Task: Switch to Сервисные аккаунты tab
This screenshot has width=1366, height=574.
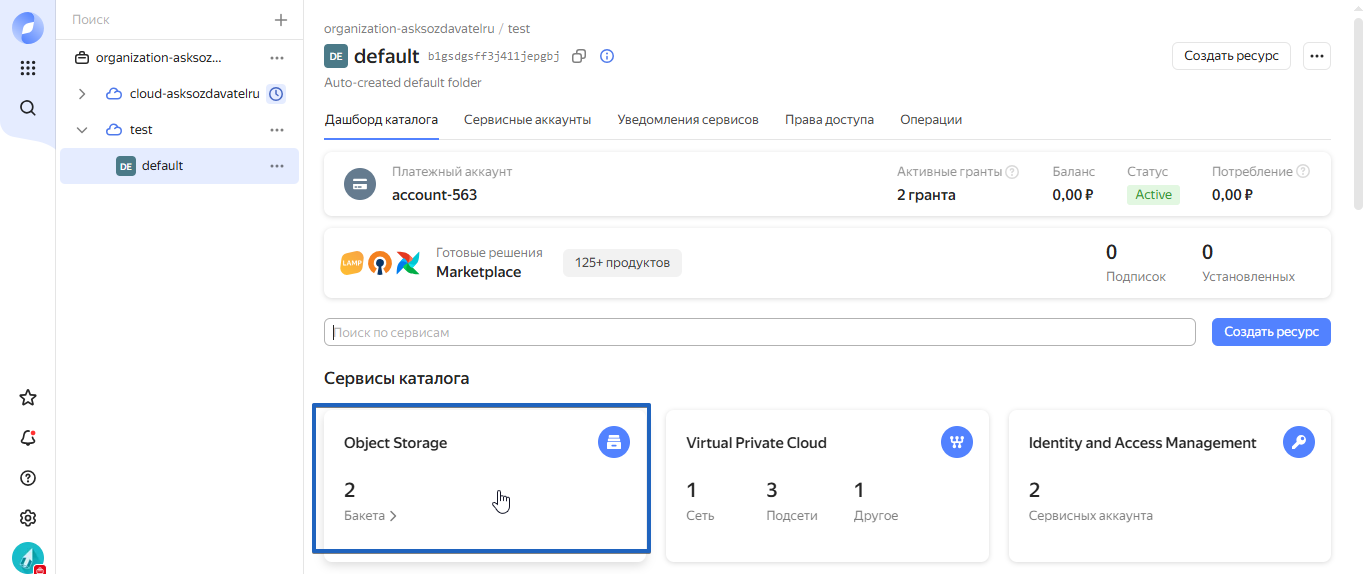Action: [x=527, y=120]
